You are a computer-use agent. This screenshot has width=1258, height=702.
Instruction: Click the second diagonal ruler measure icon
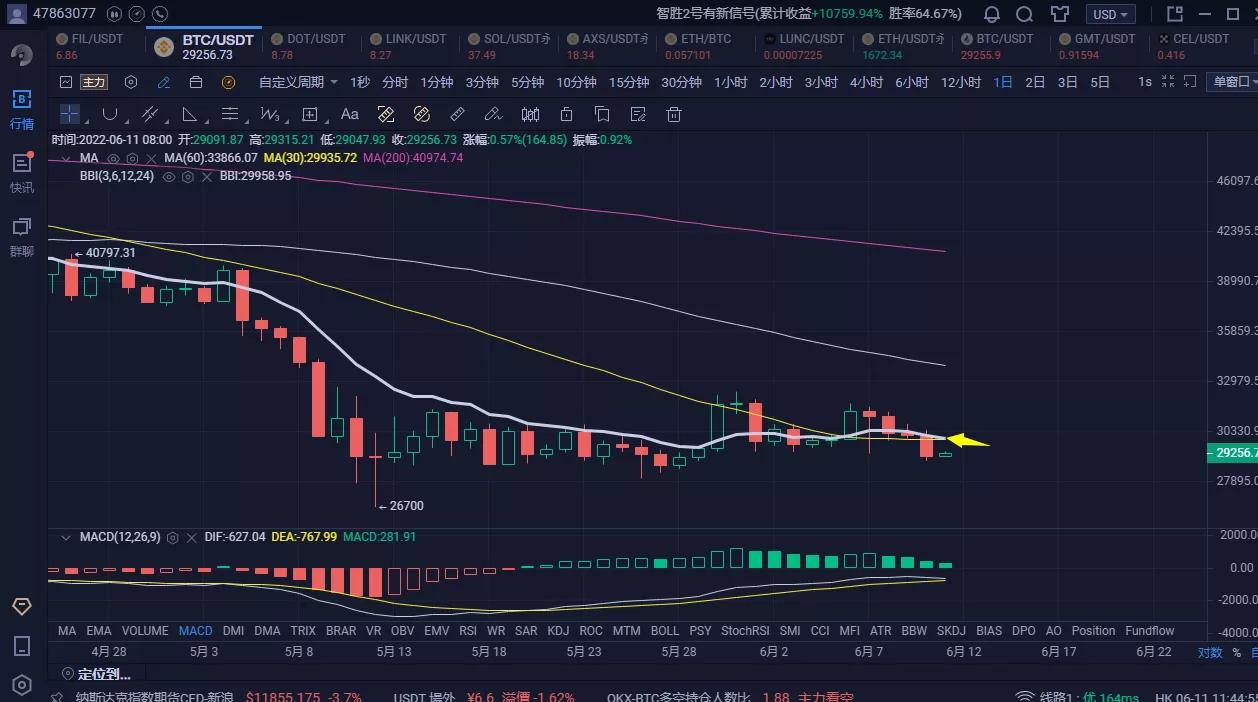421,114
